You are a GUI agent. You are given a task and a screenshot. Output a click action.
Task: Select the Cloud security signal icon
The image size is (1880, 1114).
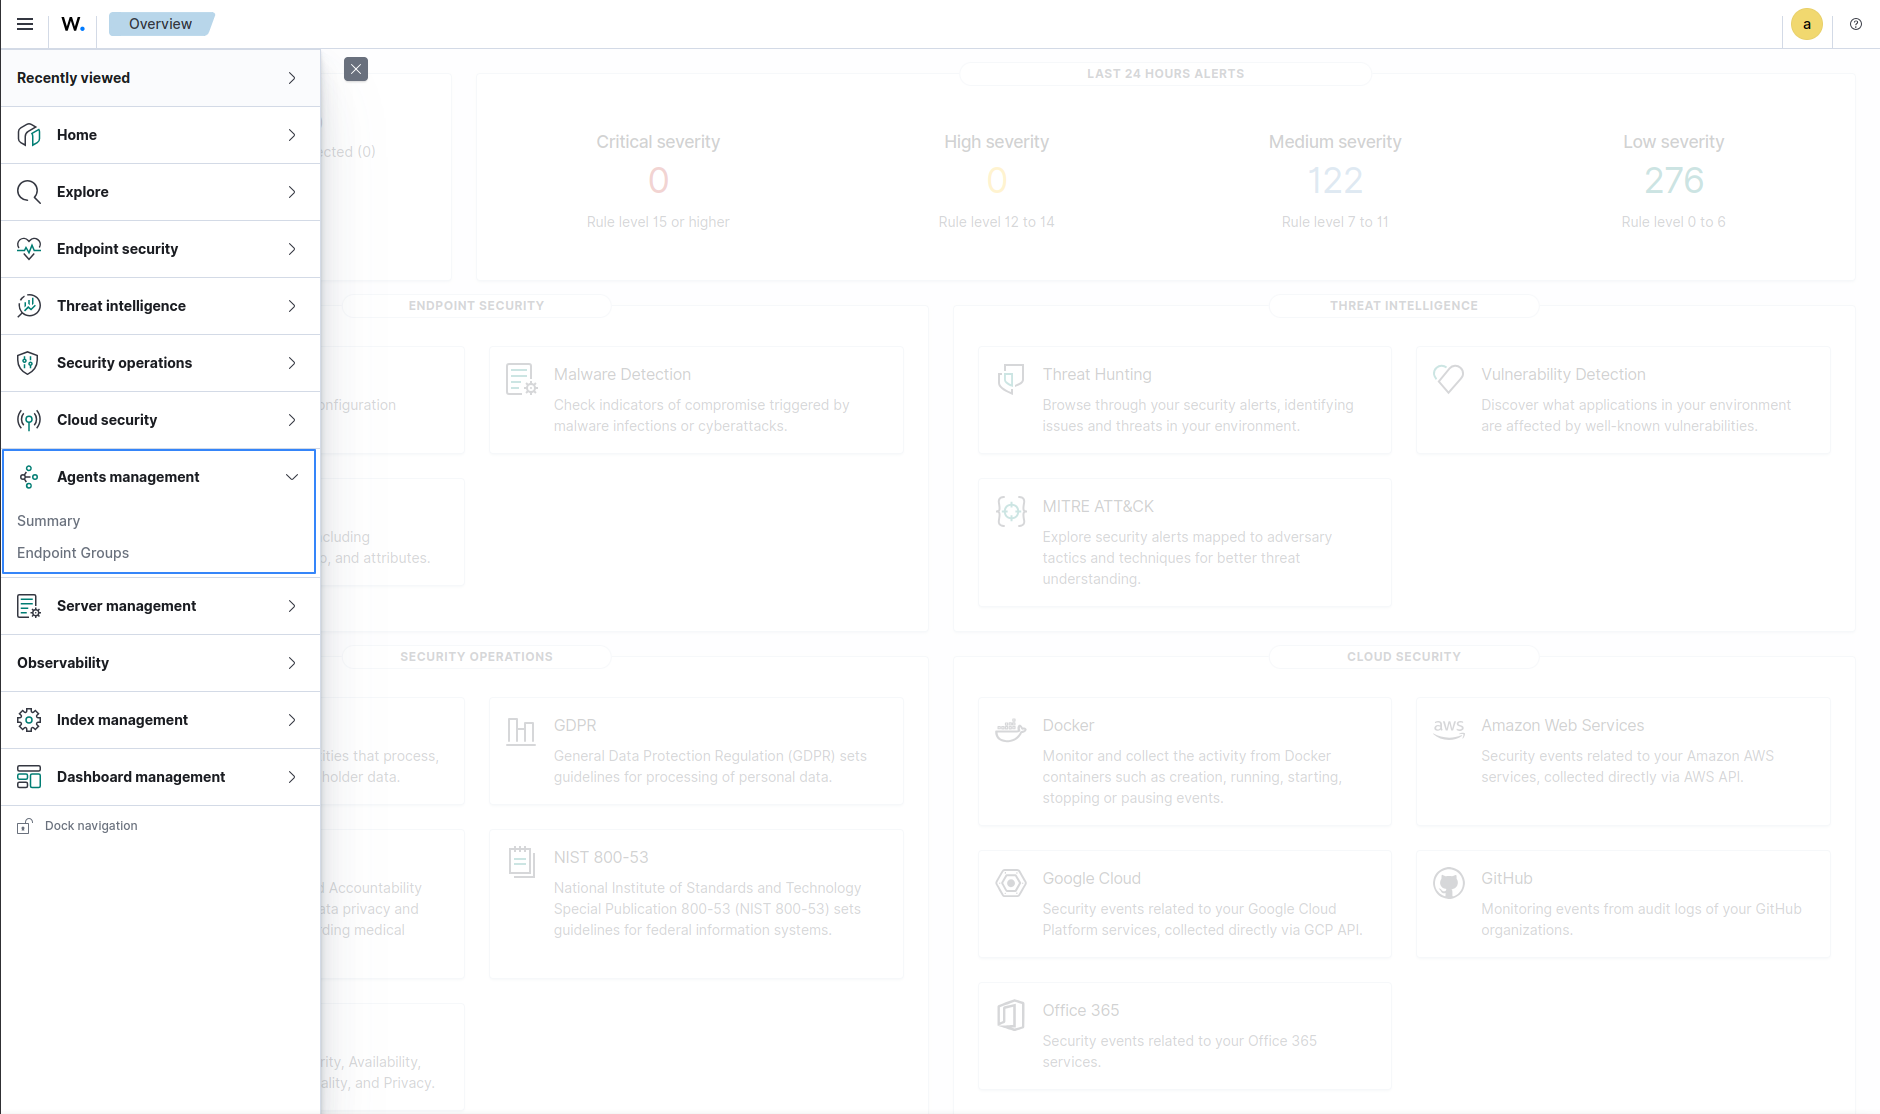tap(29, 419)
